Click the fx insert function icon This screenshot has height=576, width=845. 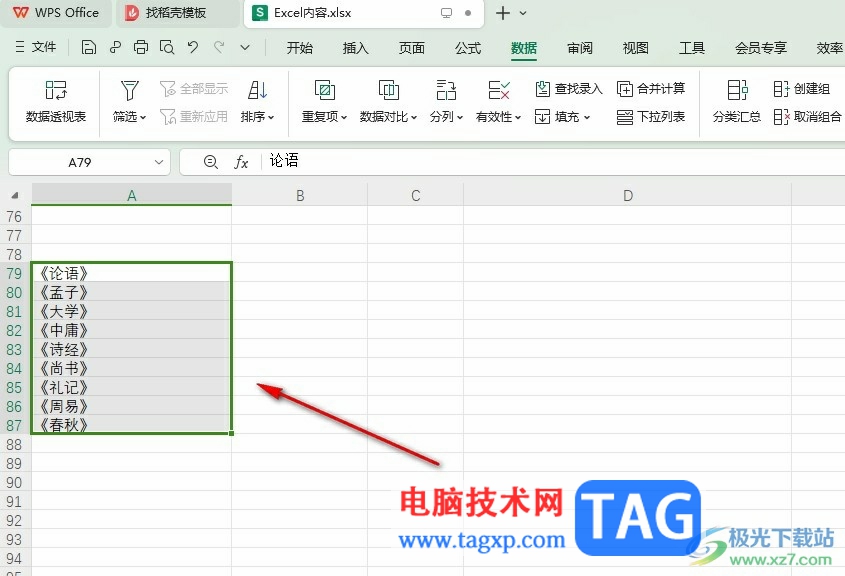pos(241,162)
